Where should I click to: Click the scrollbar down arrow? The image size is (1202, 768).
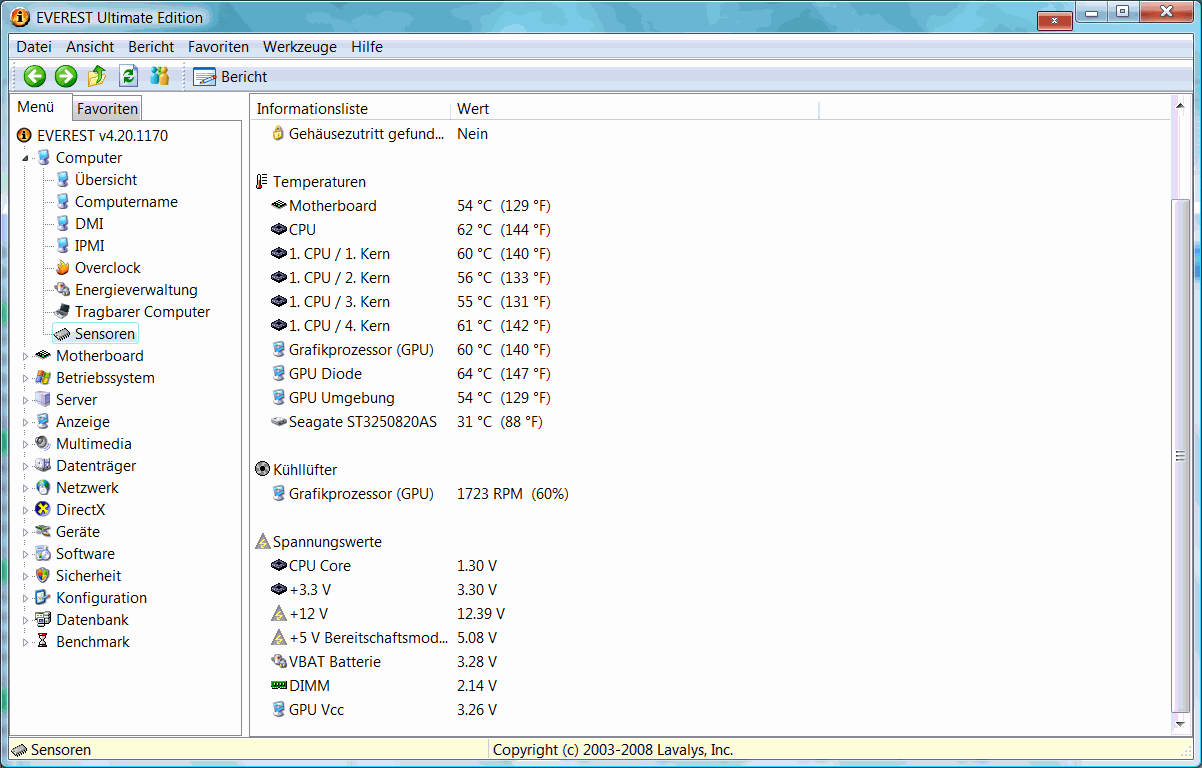[x=1181, y=727]
